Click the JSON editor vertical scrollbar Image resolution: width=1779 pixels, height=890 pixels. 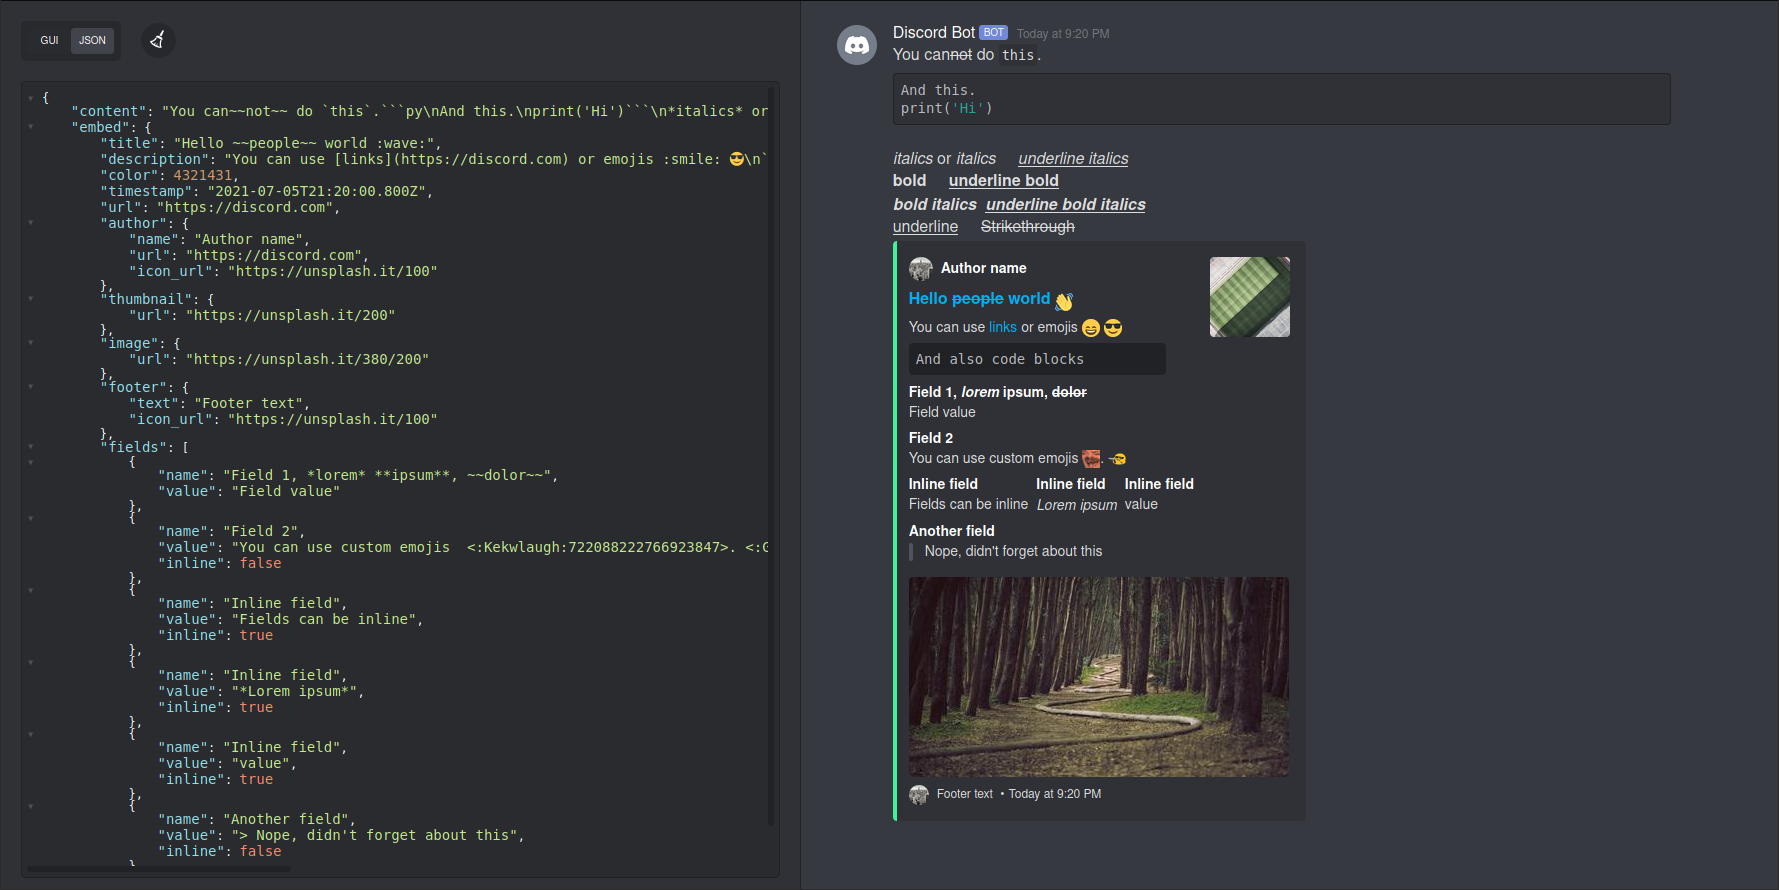[x=770, y=455]
